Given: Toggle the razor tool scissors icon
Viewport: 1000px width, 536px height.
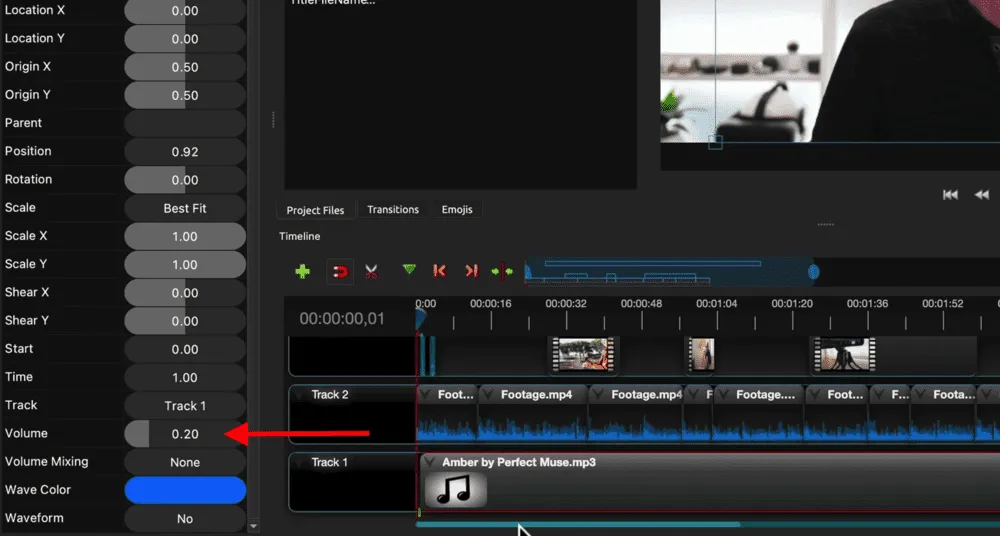Looking at the screenshot, I should tap(372, 271).
